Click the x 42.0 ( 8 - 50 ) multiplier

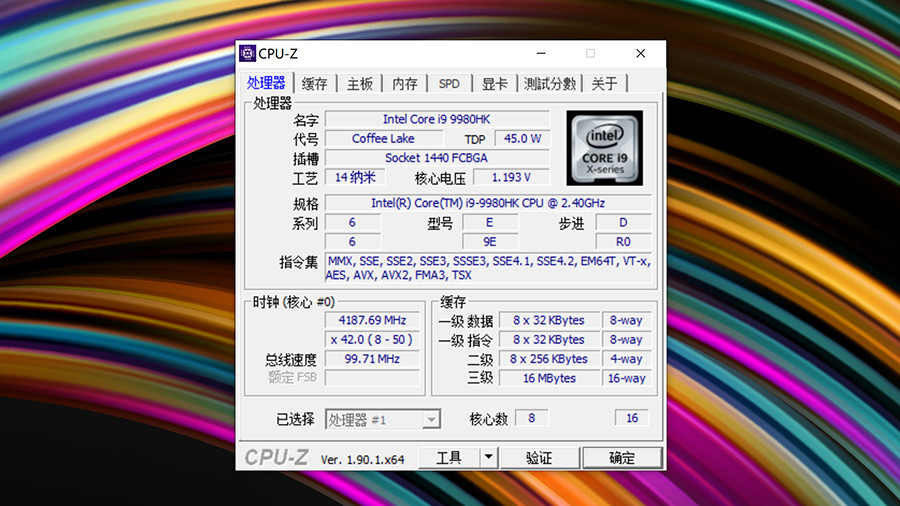coord(372,340)
